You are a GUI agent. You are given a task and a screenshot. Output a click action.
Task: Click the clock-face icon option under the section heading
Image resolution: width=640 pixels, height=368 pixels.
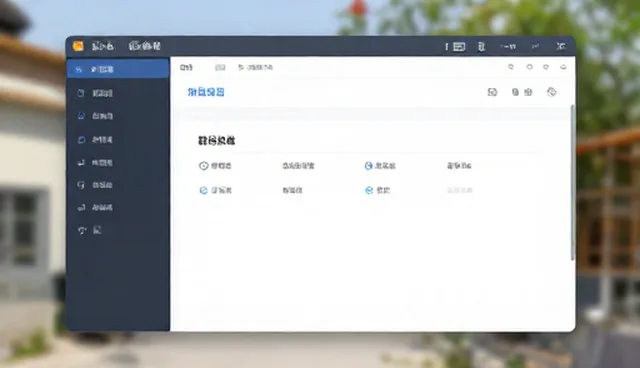(215, 166)
